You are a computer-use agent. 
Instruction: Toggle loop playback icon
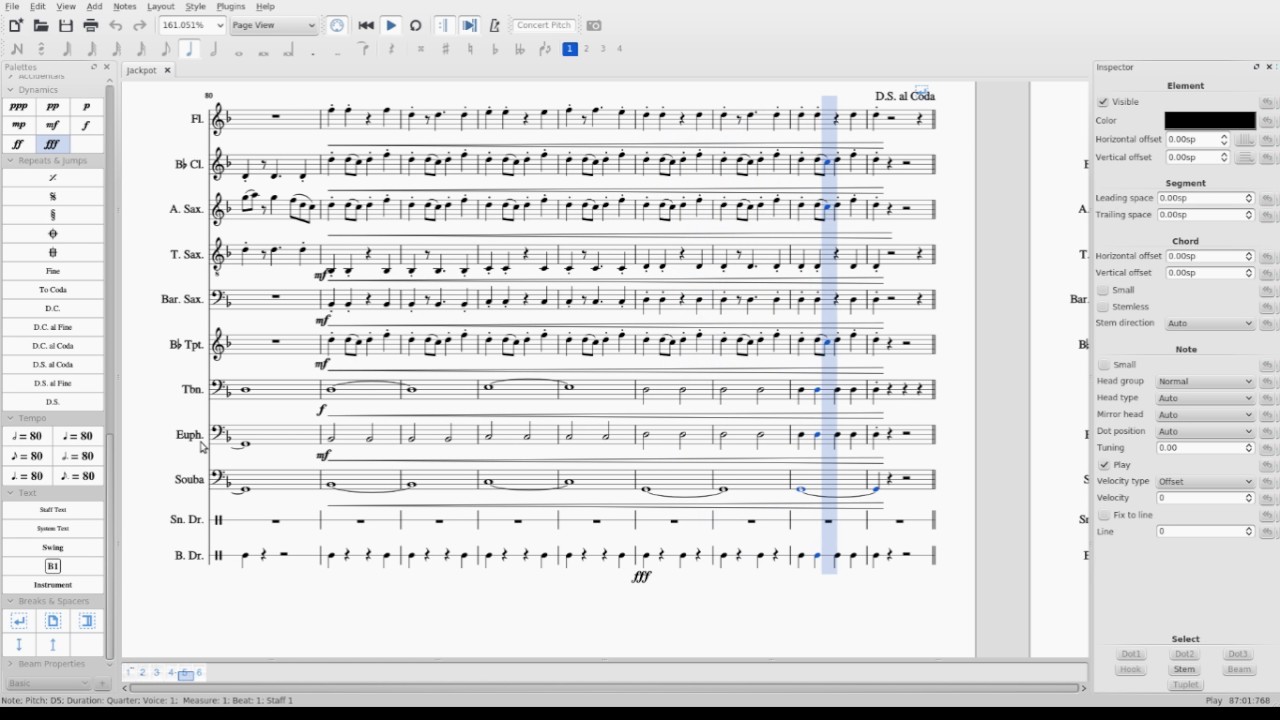[416, 25]
